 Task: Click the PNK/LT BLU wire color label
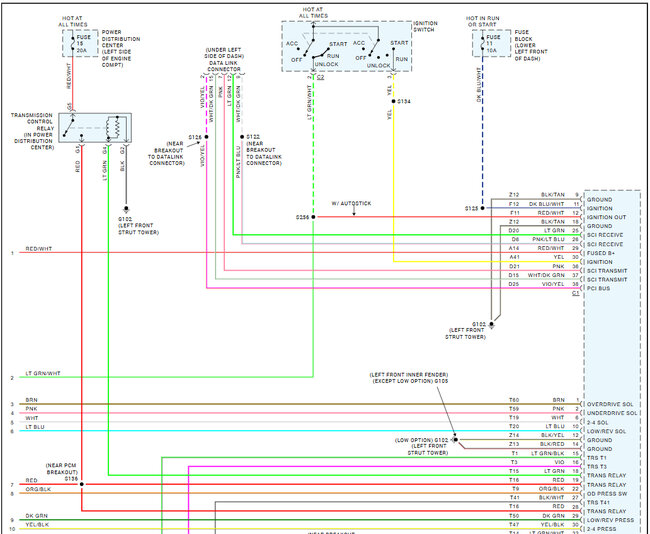pos(548,240)
